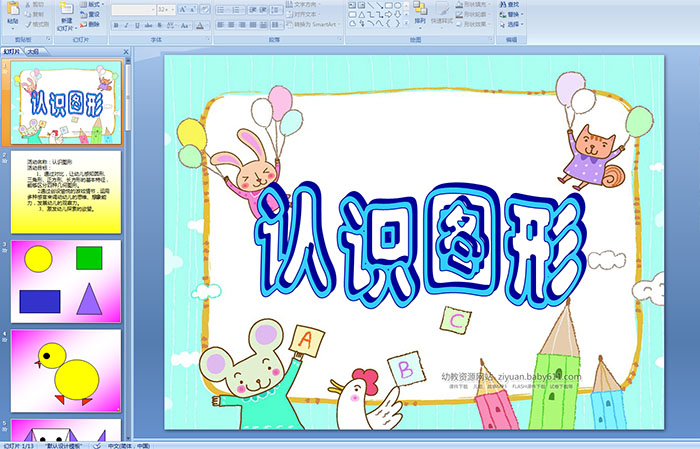Pick the straight line shape
700x449 pixels.
[371, 5]
